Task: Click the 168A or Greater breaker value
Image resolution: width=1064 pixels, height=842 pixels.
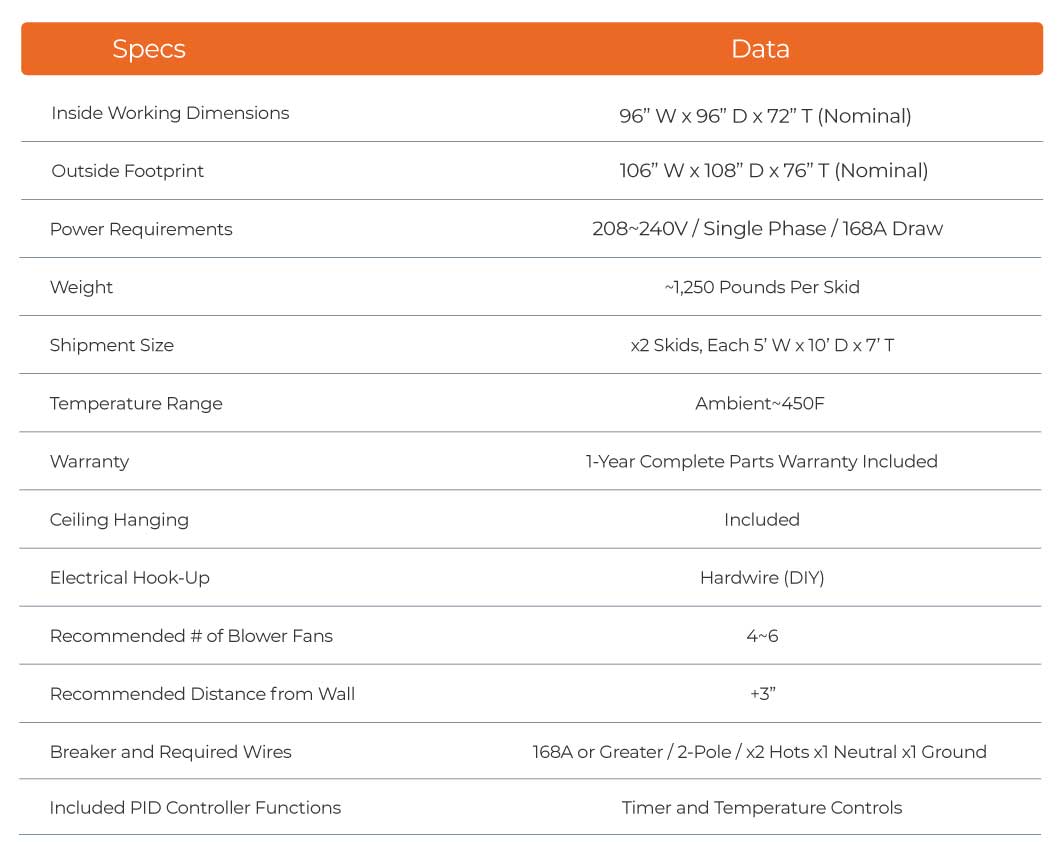Action: (759, 752)
